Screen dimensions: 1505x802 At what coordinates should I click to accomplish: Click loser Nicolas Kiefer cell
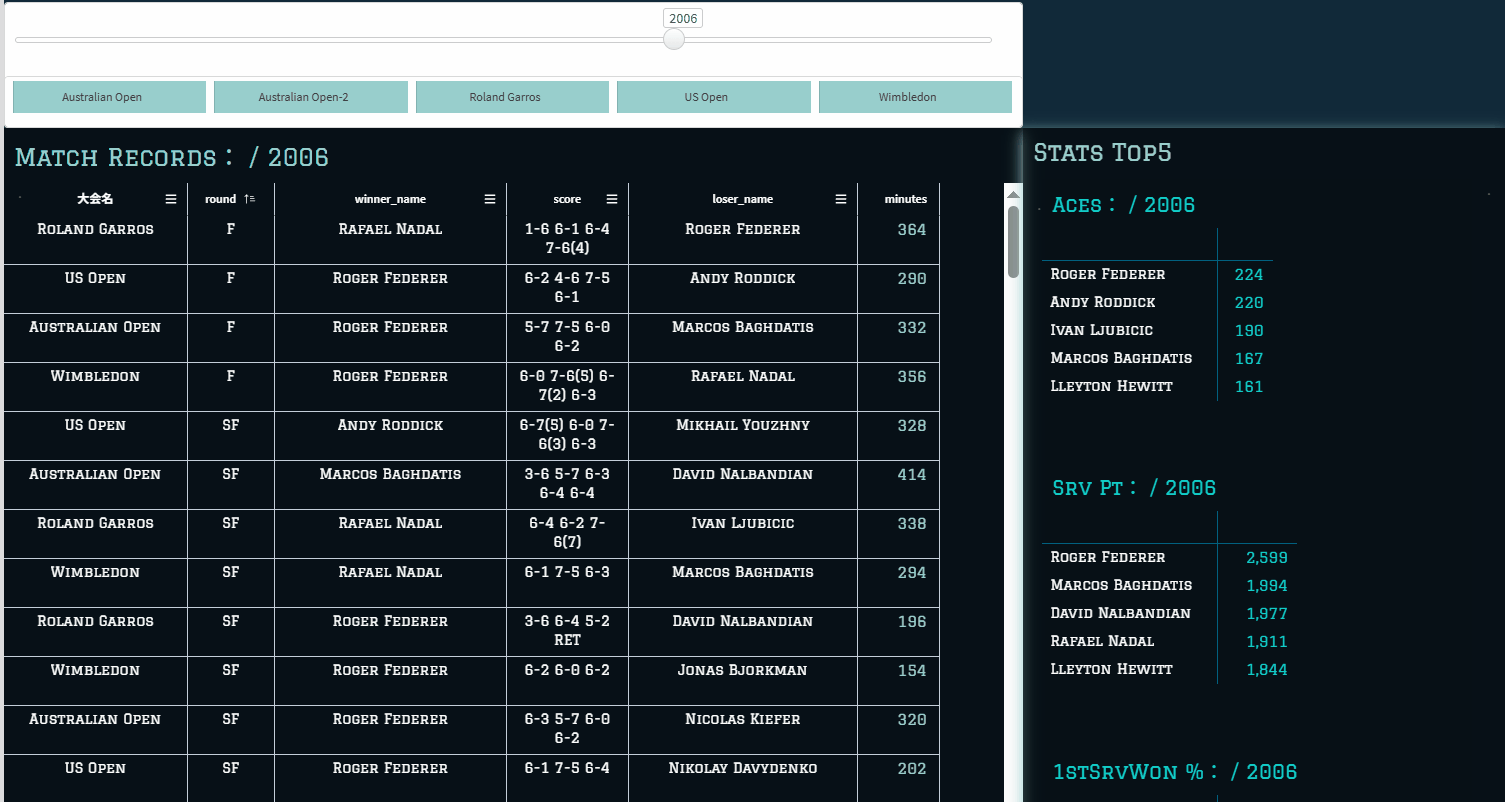pyautogui.click(x=743, y=730)
